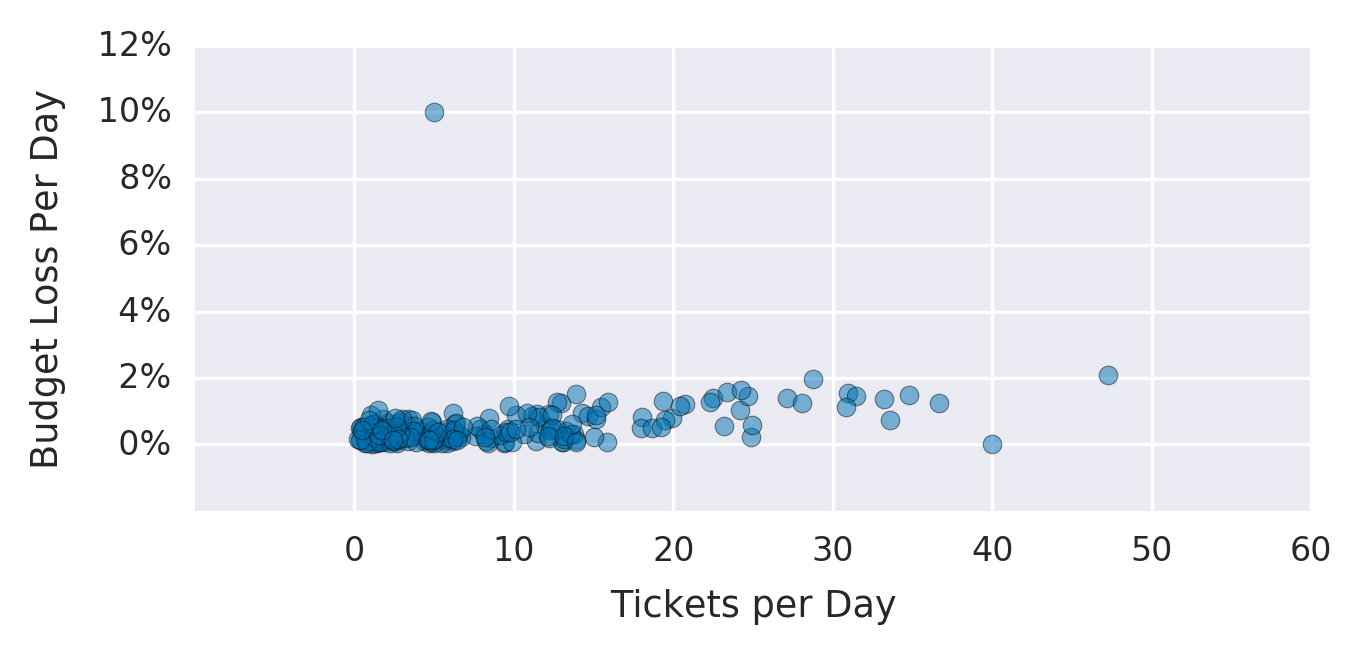
Task: Click the 10 x-axis tick label
Action: tap(514, 549)
